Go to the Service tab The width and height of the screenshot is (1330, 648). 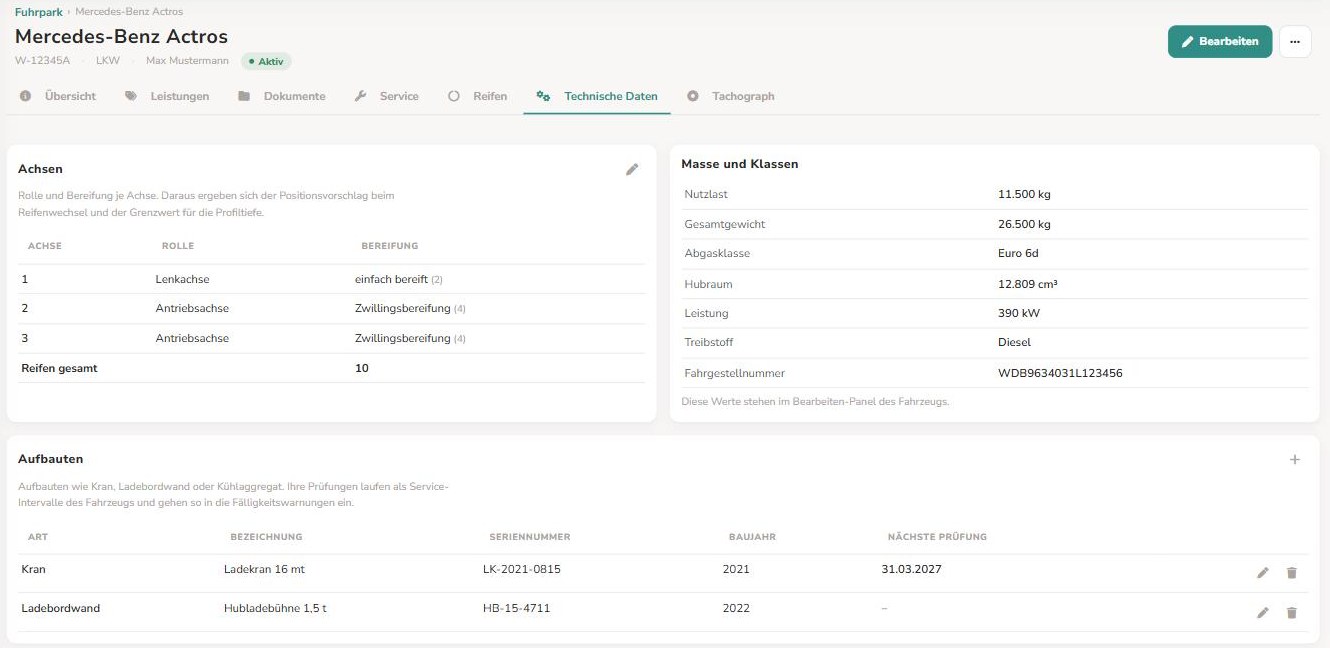(x=387, y=96)
